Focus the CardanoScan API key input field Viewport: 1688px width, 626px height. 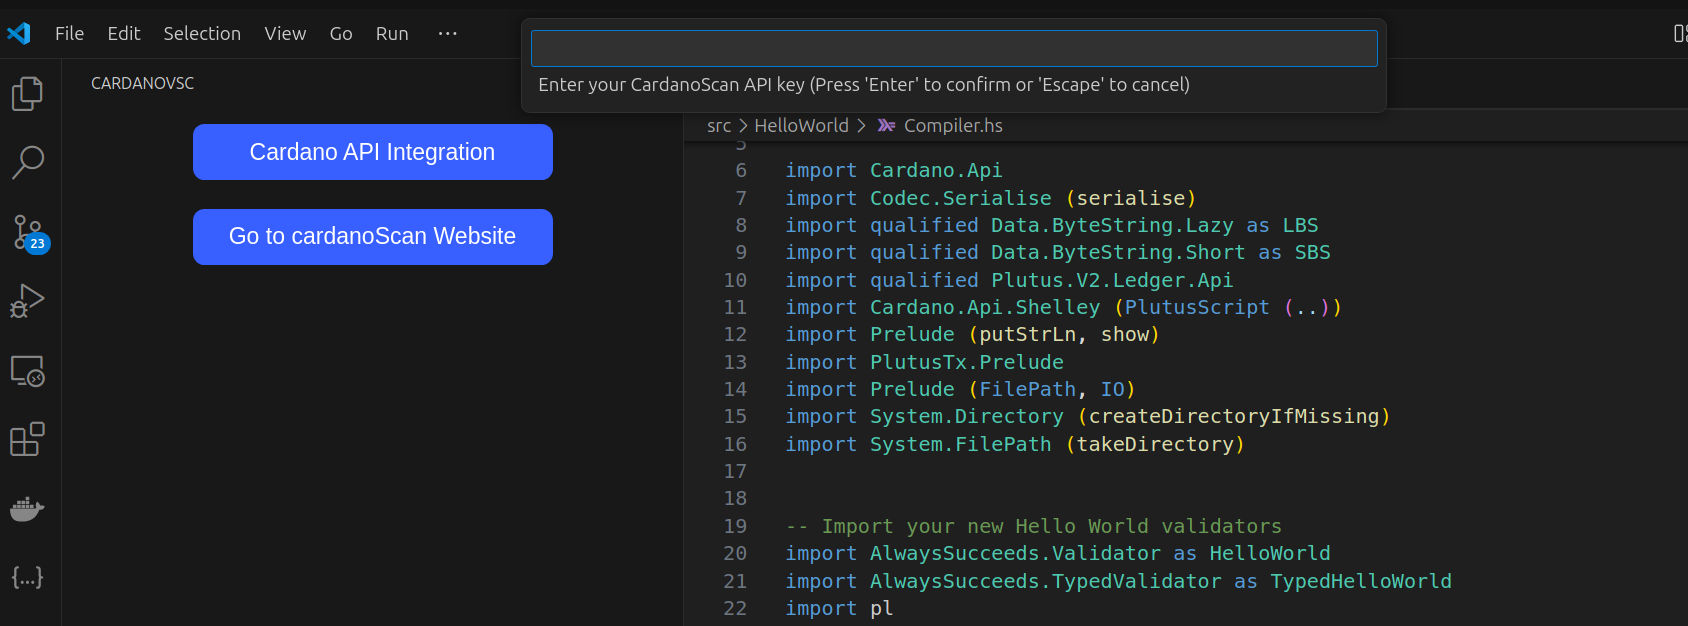(x=954, y=48)
